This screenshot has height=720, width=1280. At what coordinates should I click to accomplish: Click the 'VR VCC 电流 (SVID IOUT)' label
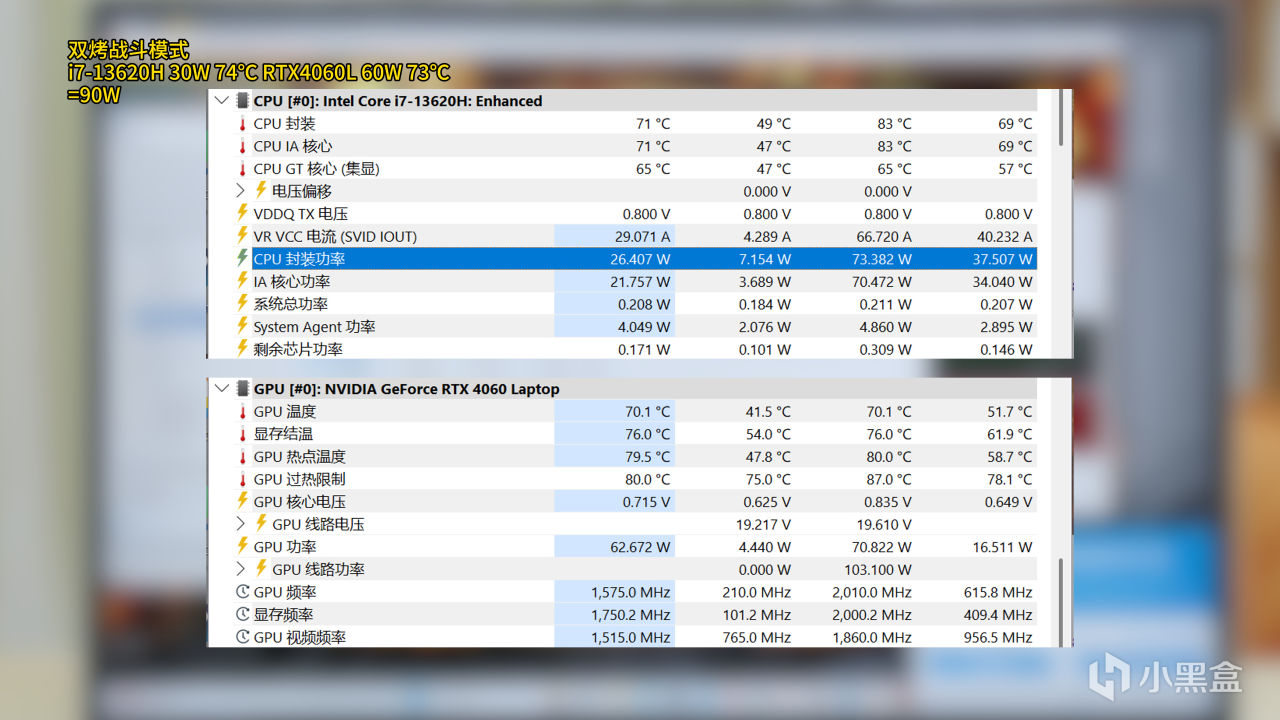point(335,237)
